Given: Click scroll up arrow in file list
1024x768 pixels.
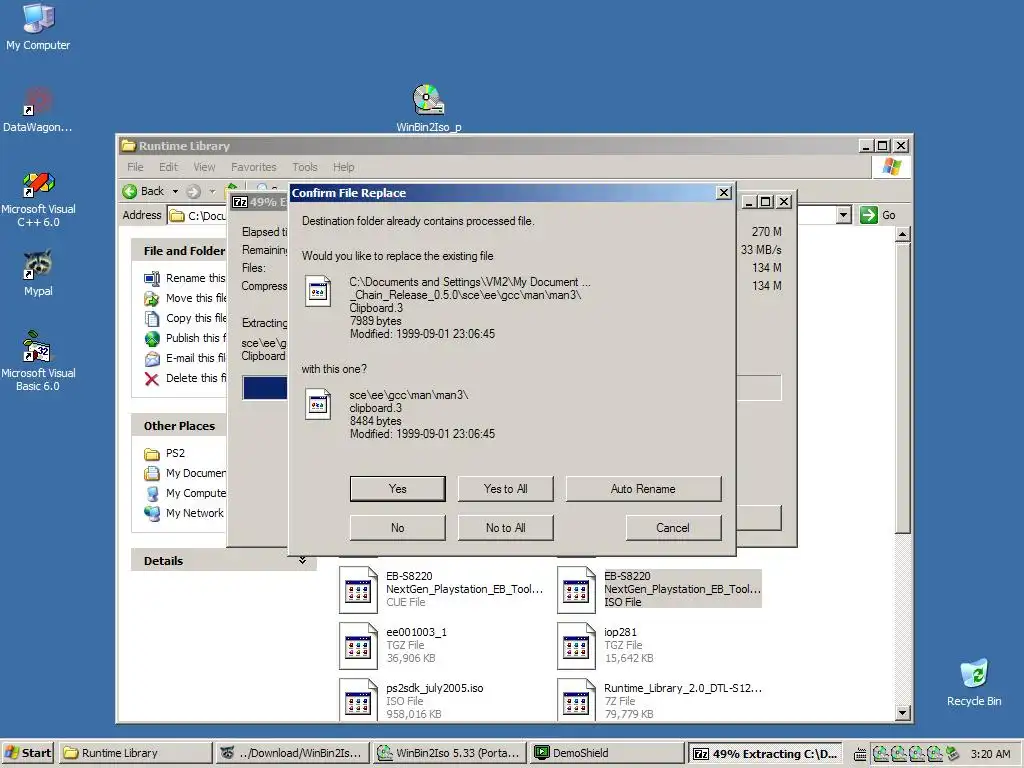Looking at the screenshot, I should [903, 234].
